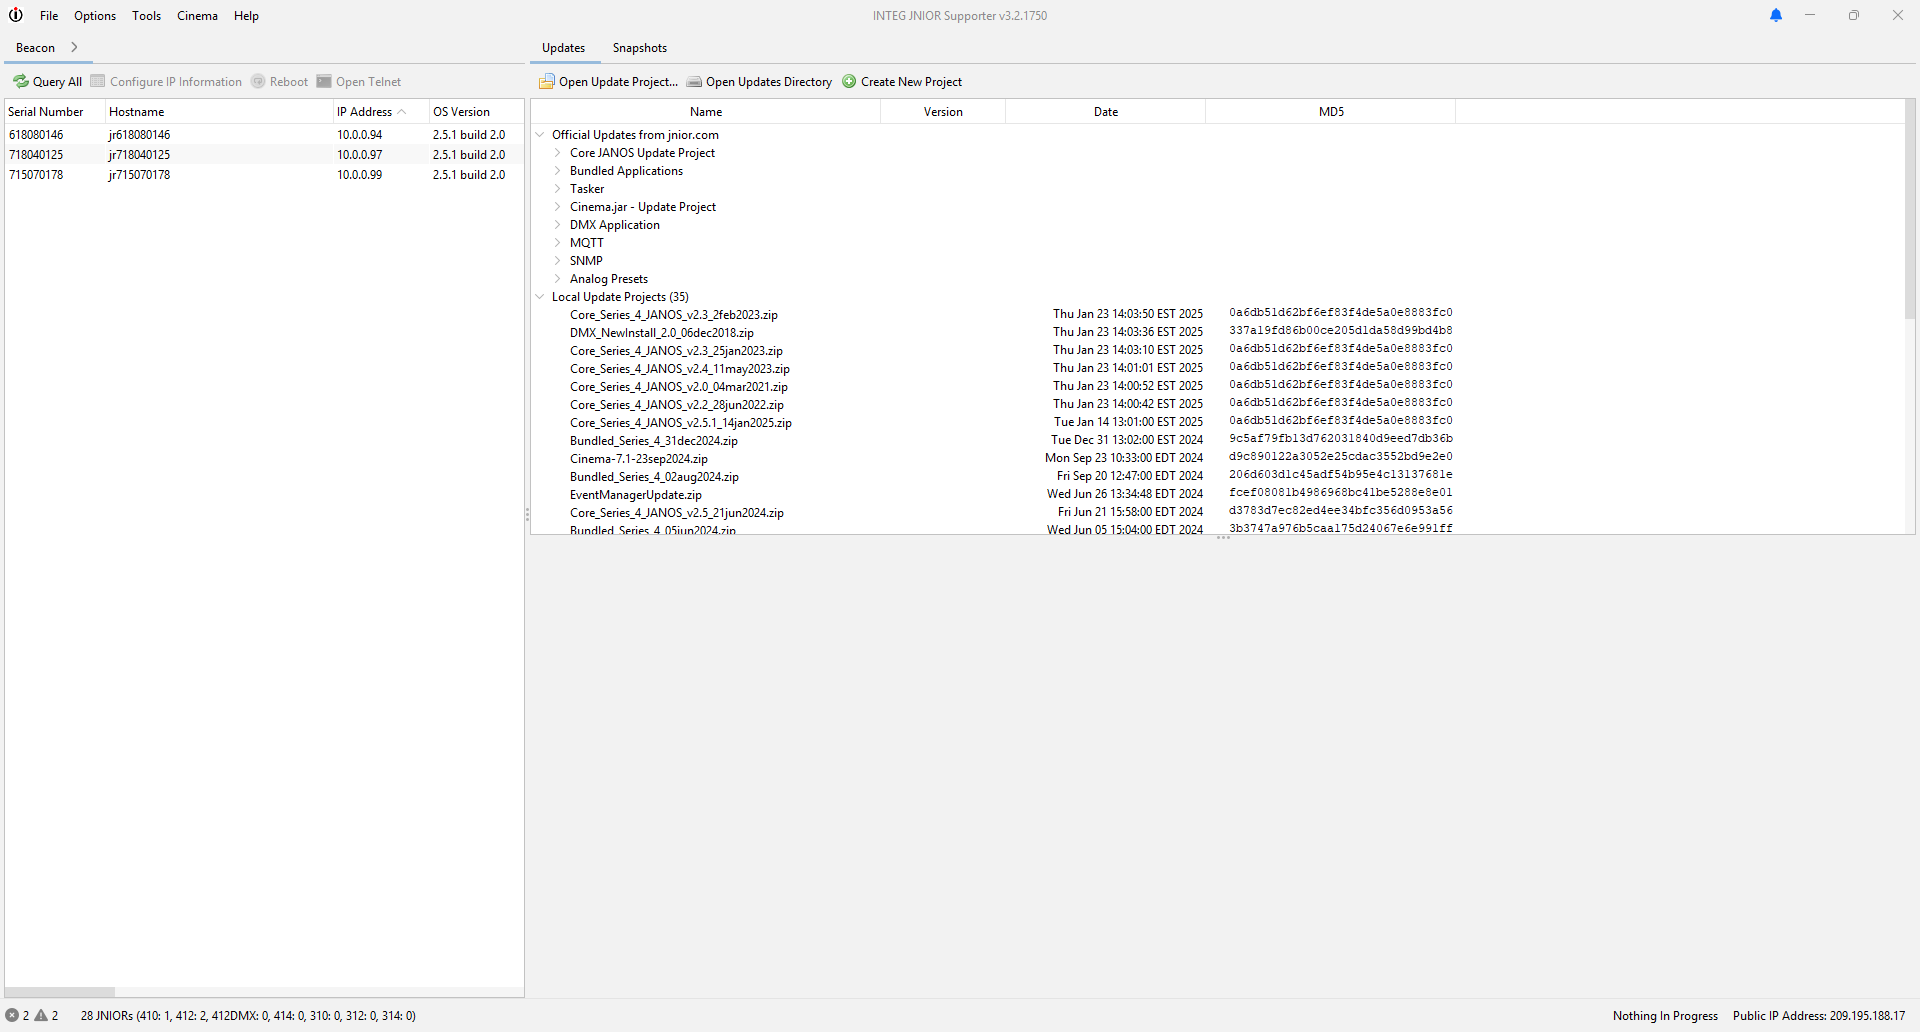
Task: Sort devices by IP Address column header
Action: pos(365,112)
